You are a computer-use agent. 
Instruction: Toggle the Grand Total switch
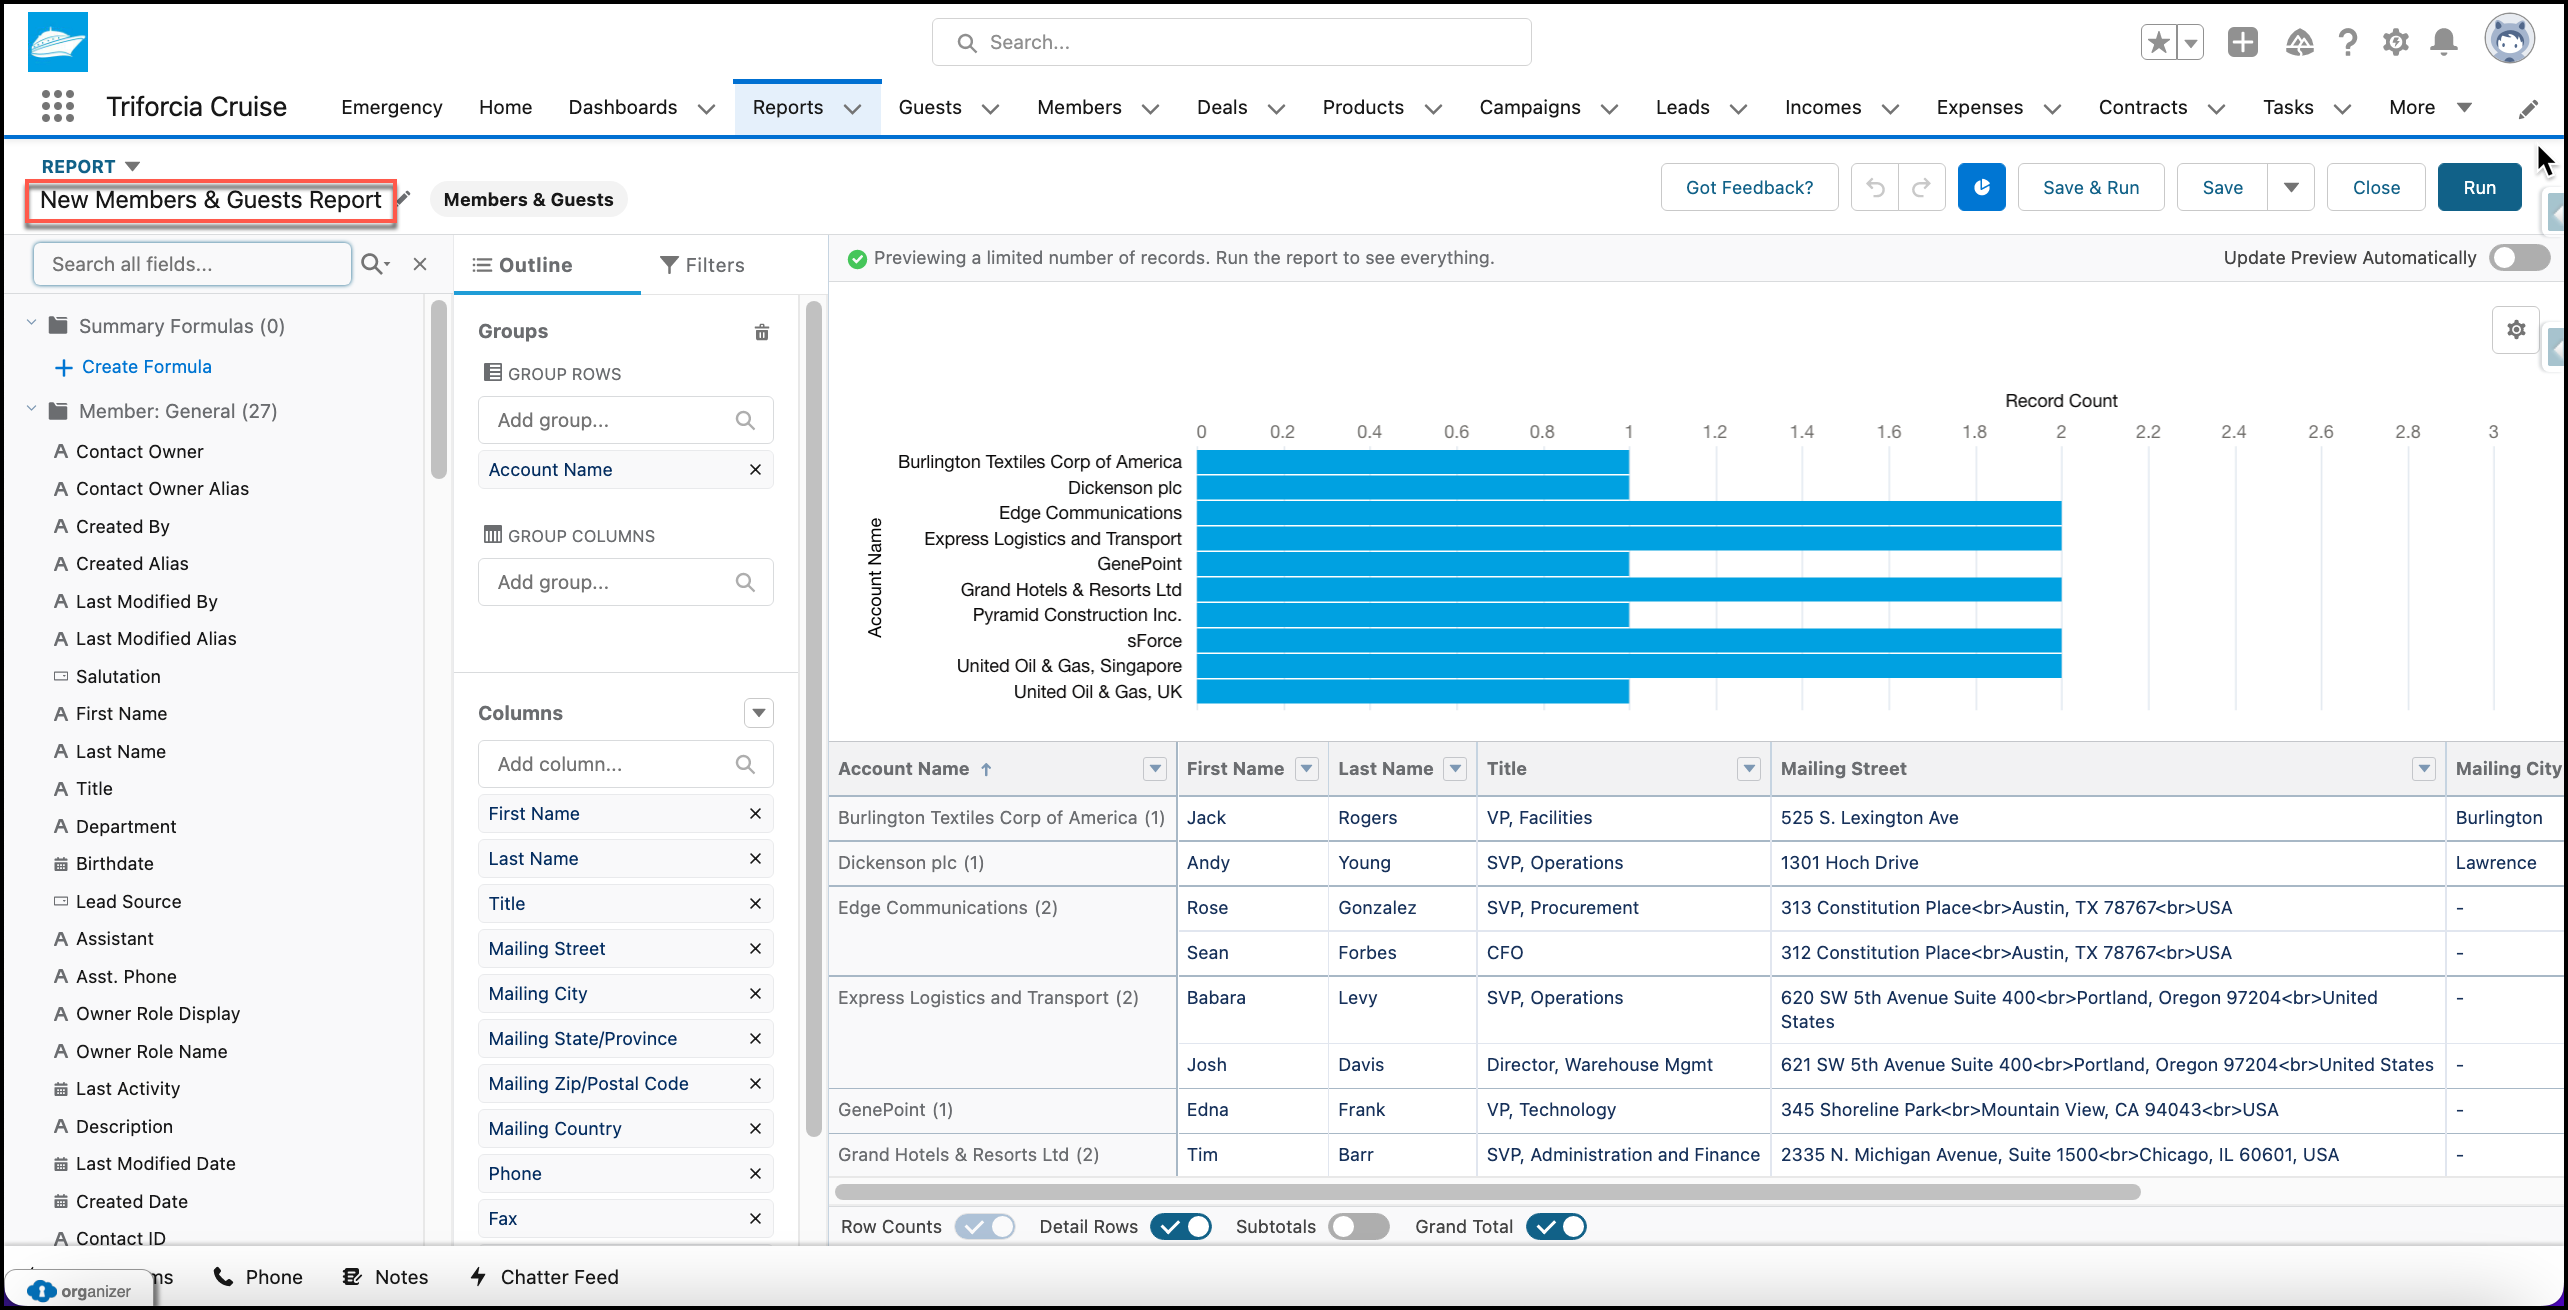tap(1556, 1226)
